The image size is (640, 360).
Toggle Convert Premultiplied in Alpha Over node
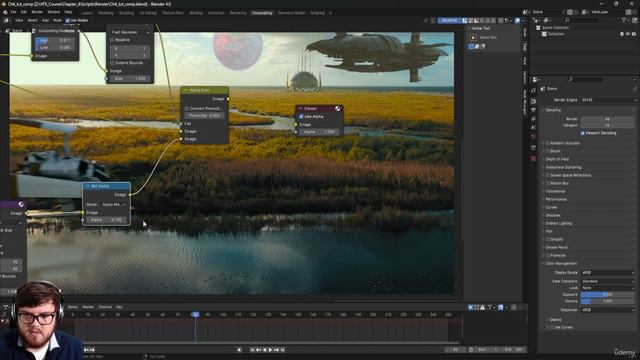[187, 109]
